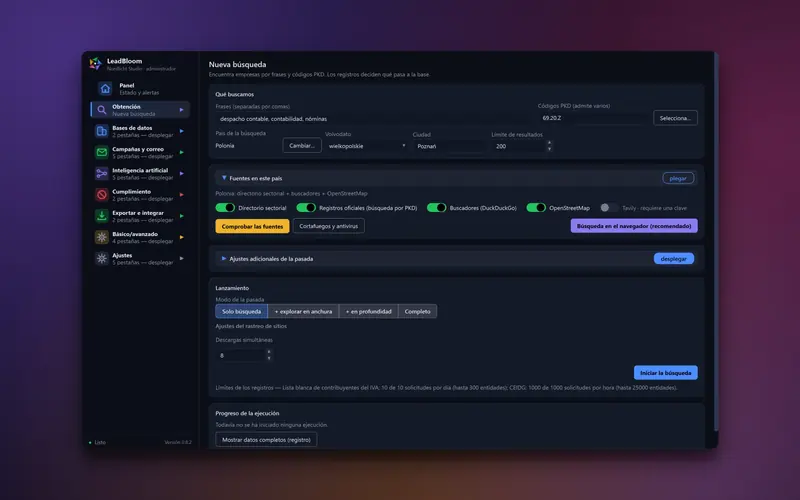Collapse the Fuentes en este país section
This screenshot has height=500, width=800.
tap(678, 178)
